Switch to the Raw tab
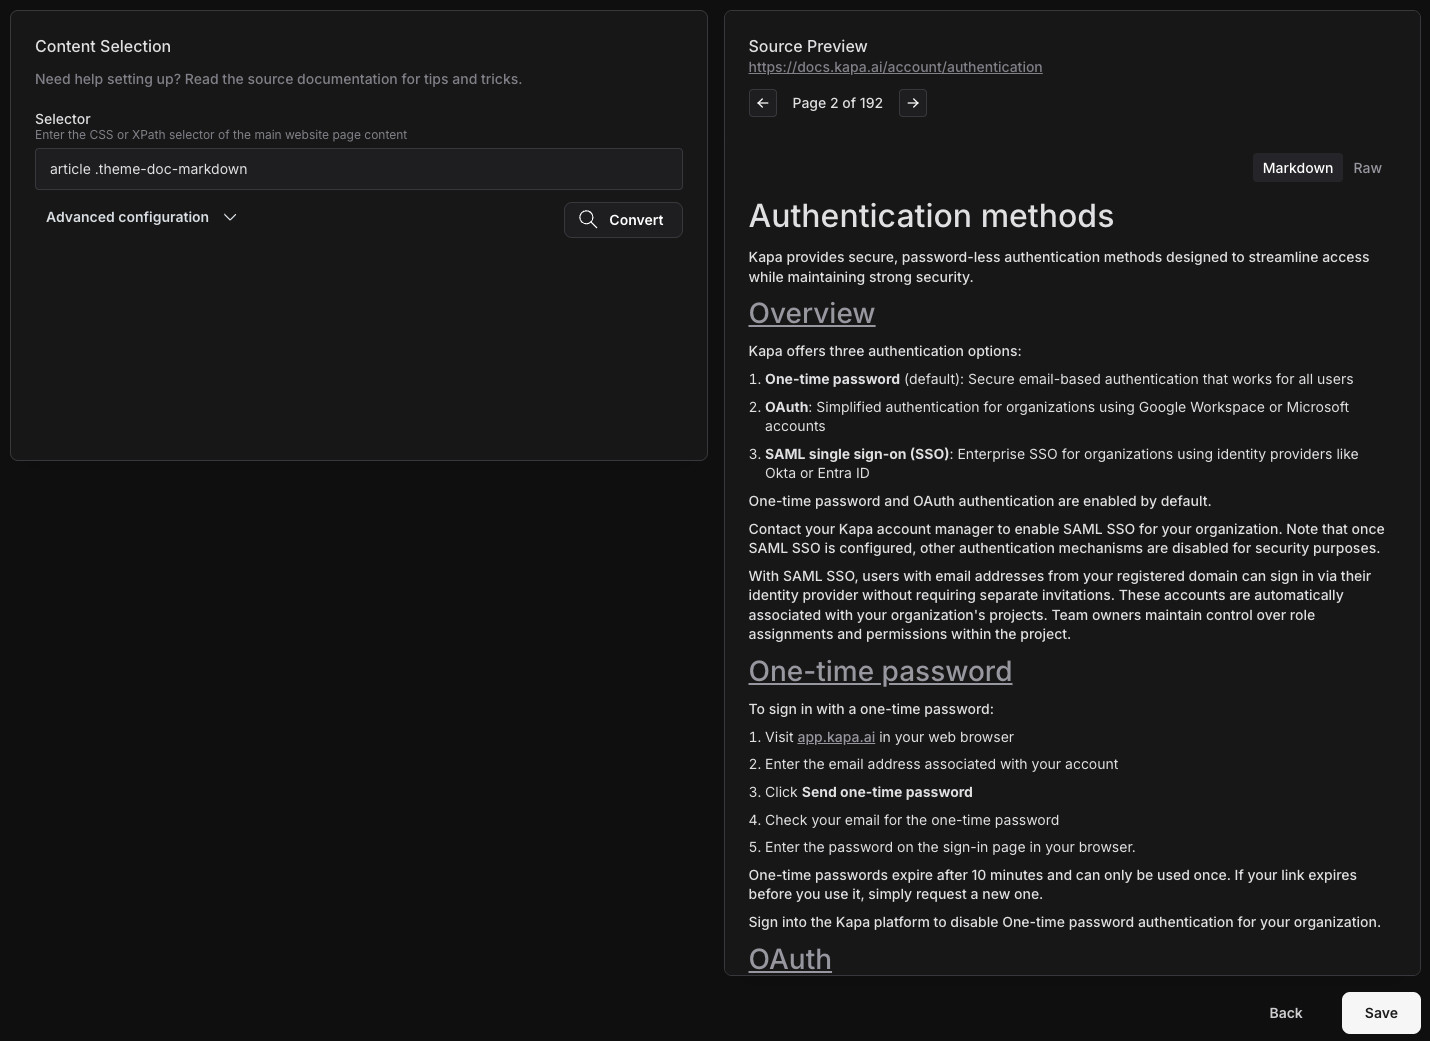 1367,168
